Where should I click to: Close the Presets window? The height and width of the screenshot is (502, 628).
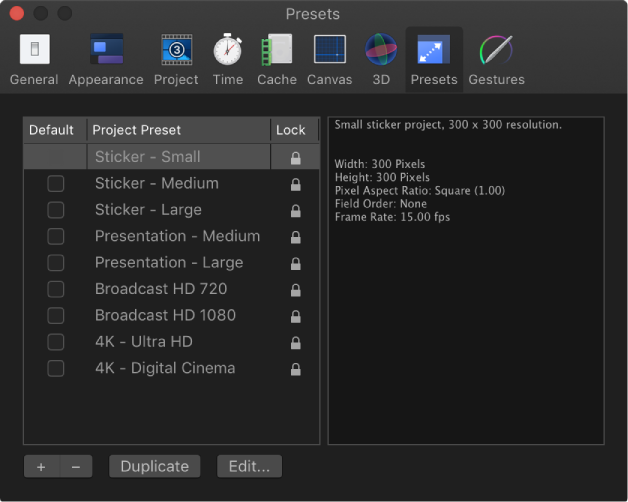(x=17, y=13)
